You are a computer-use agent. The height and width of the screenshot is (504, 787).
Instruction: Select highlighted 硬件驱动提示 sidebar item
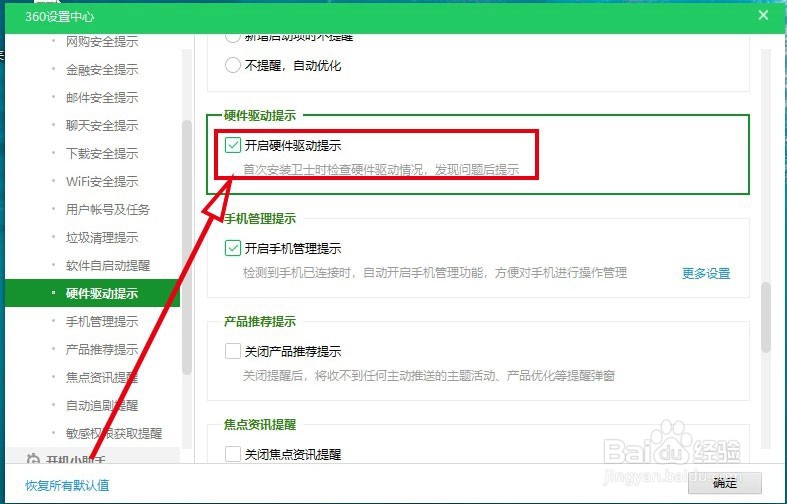tap(92, 294)
